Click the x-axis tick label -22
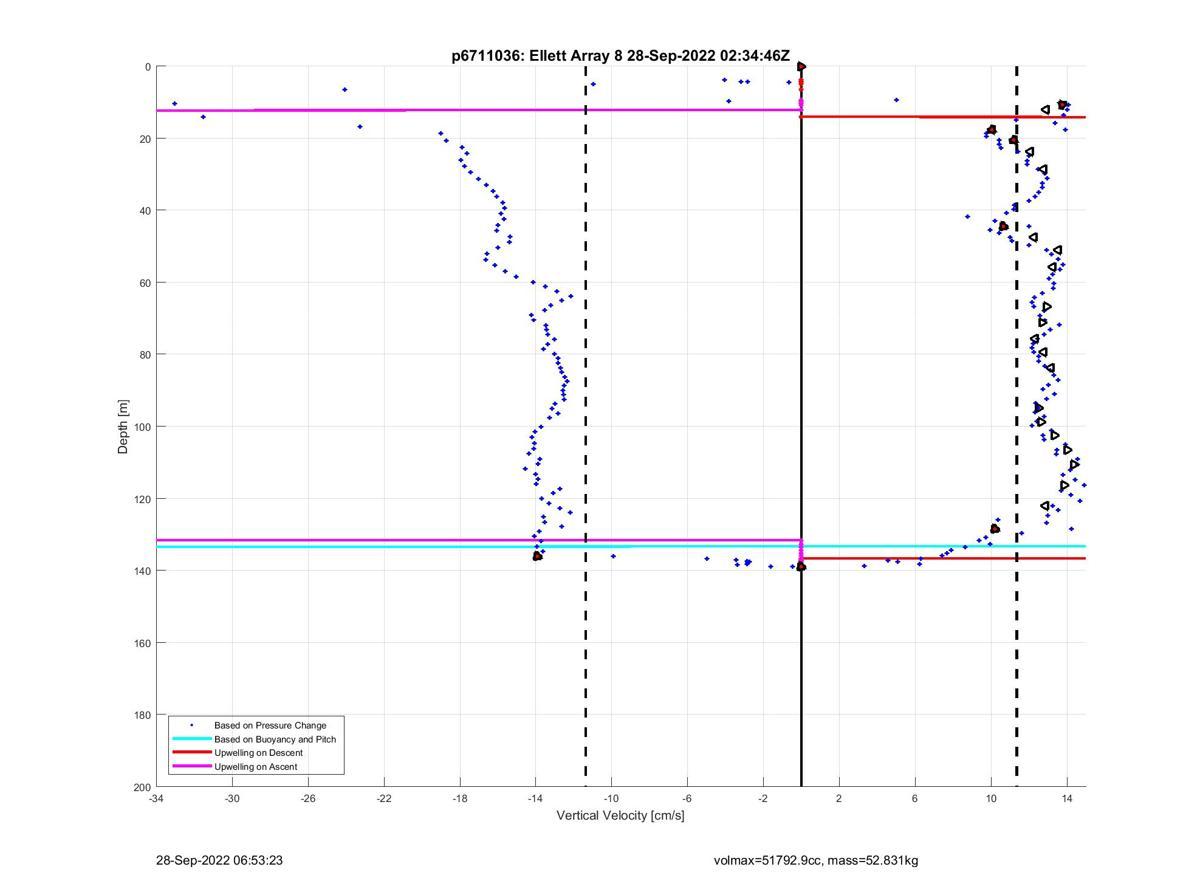1200x885 pixels. click(384, 798)
